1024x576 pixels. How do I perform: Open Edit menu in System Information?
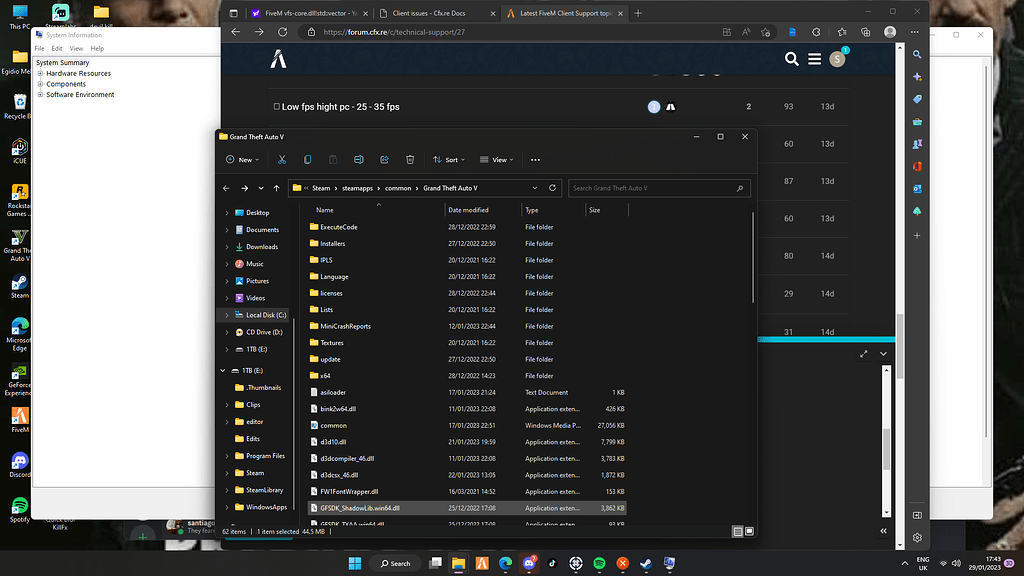(57, 48)
